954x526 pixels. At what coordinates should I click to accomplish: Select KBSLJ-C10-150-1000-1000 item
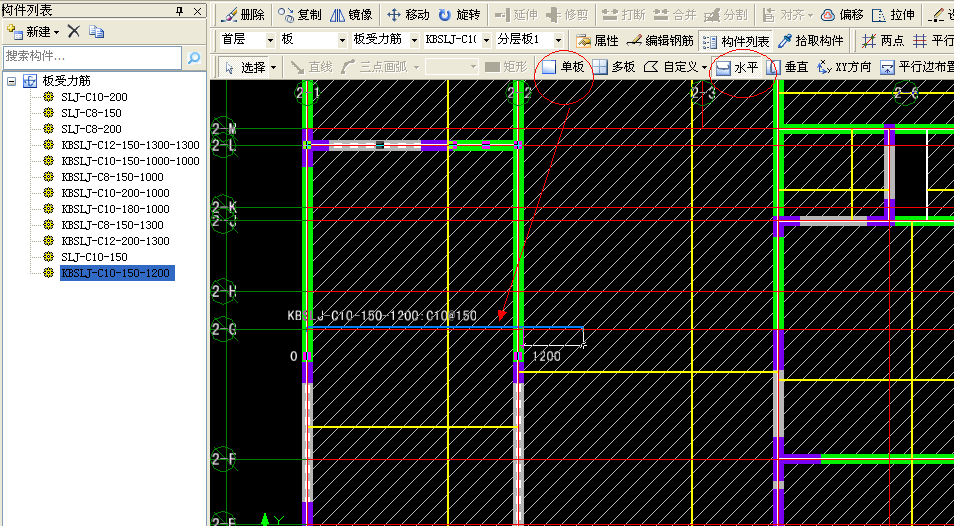click(x=130, y=161)
